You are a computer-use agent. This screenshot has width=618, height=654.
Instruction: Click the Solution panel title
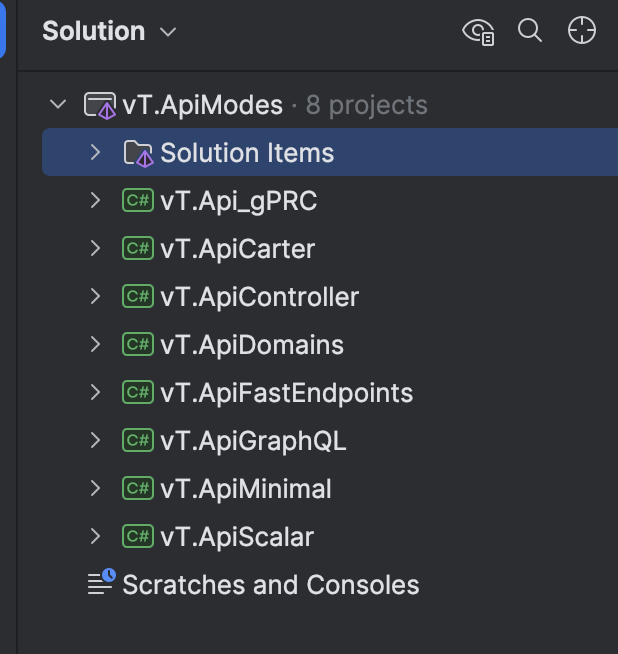coord(93,31)
